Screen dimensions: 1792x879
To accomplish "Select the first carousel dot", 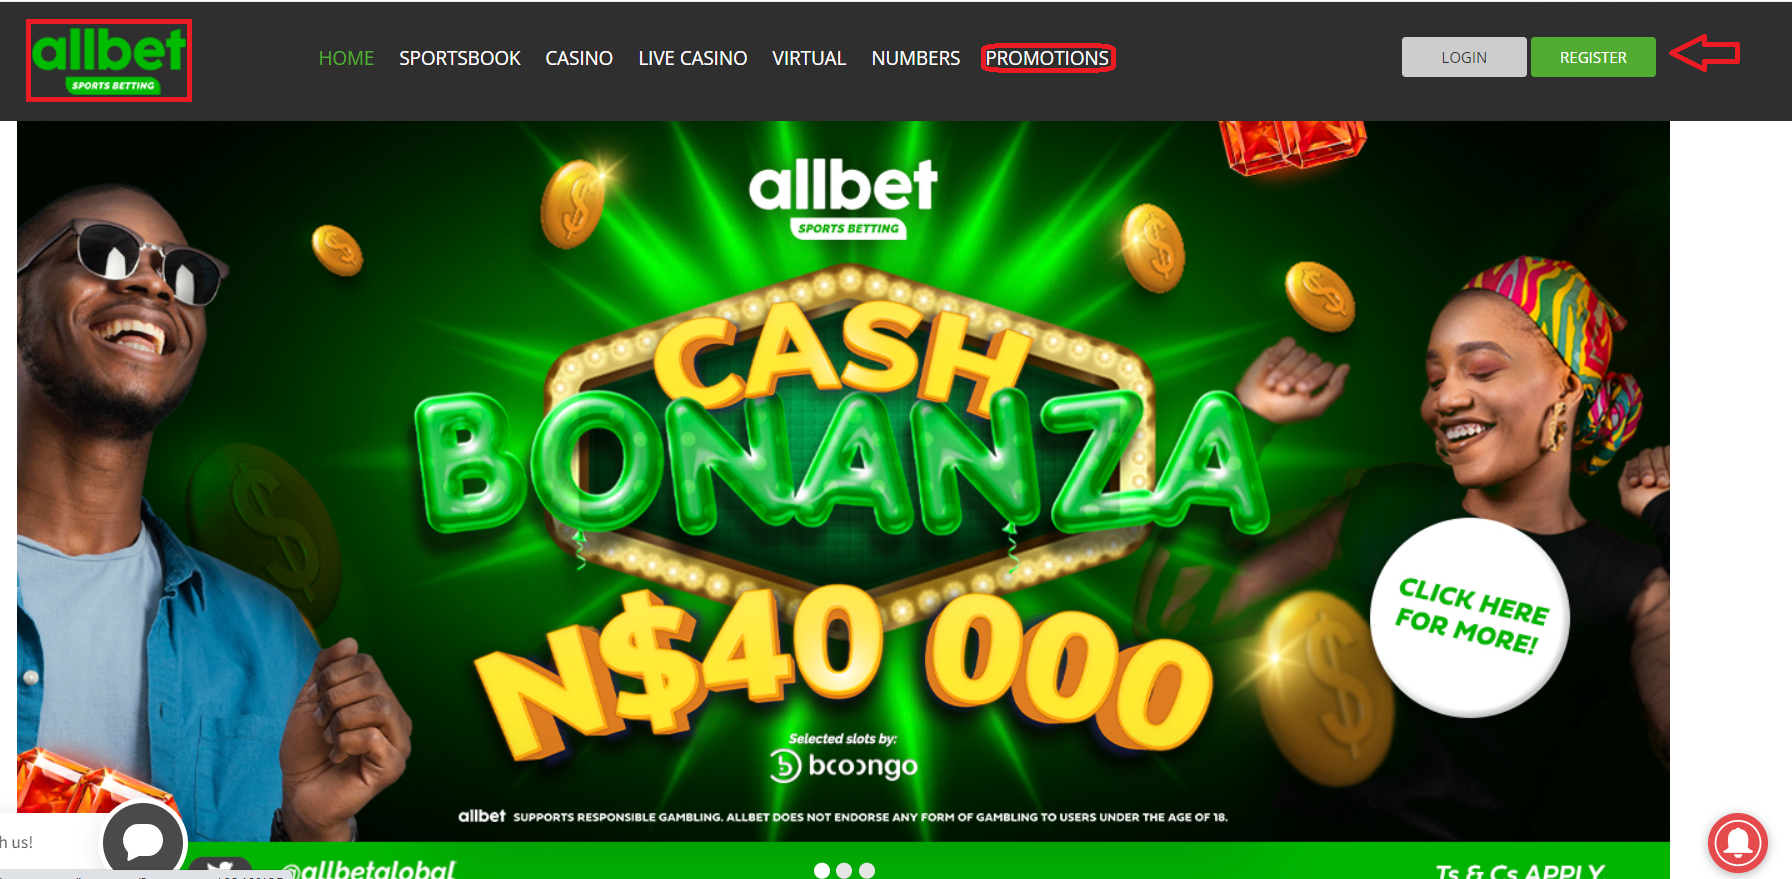I will 822,871.
